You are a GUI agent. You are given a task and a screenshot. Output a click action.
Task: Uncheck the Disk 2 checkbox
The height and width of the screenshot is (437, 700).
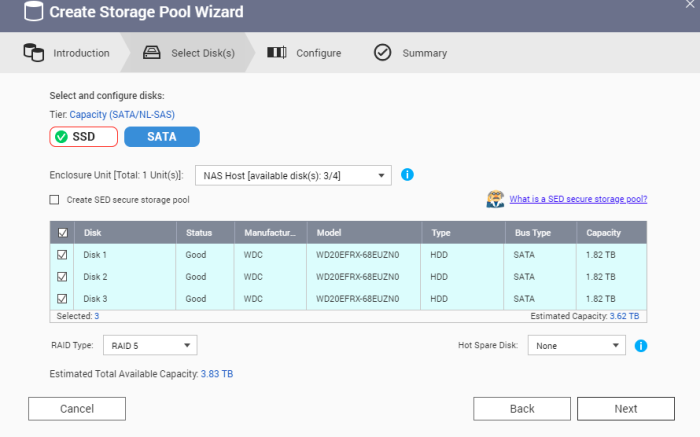click(62, 277)
